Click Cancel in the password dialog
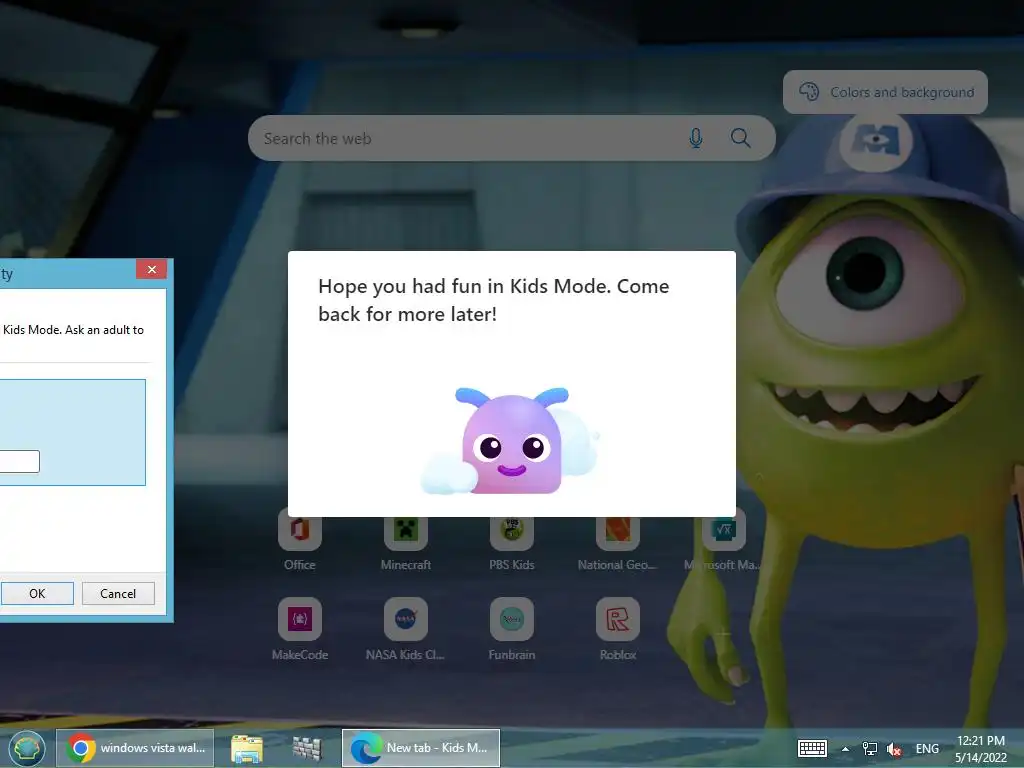 coord(118,593)
